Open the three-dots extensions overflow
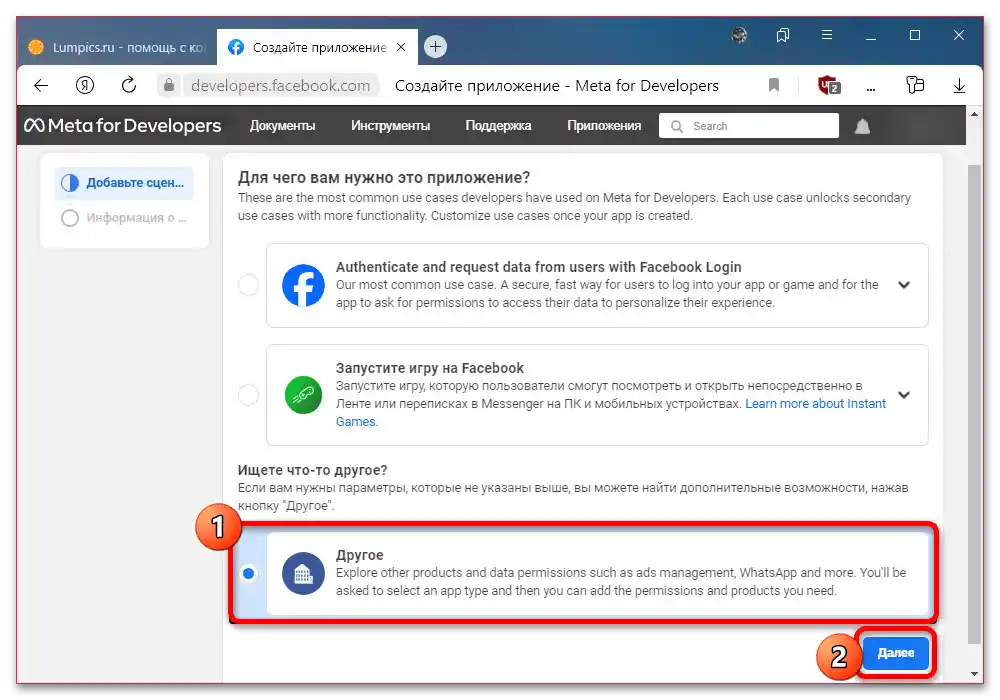Viewport: 1000px width, 700px height. [871, 89]
